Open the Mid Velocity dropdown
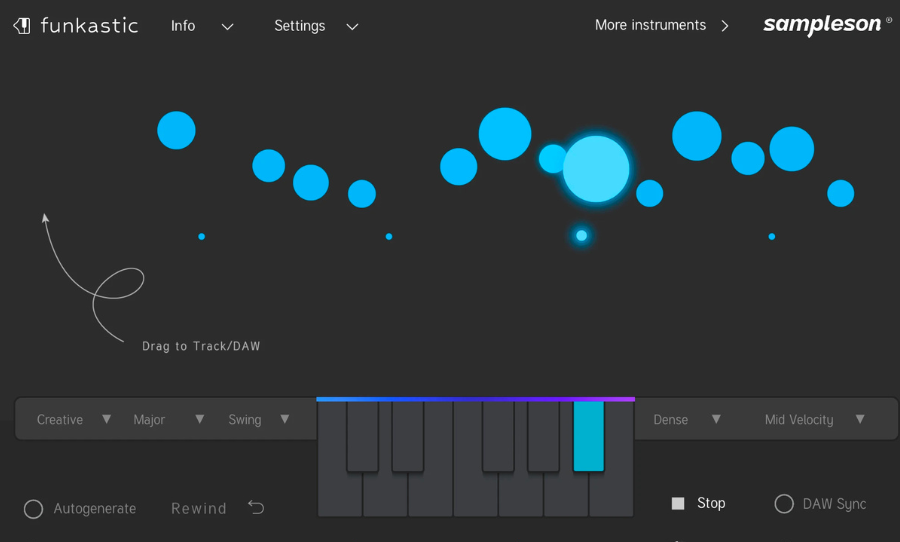 click(814, 420)
